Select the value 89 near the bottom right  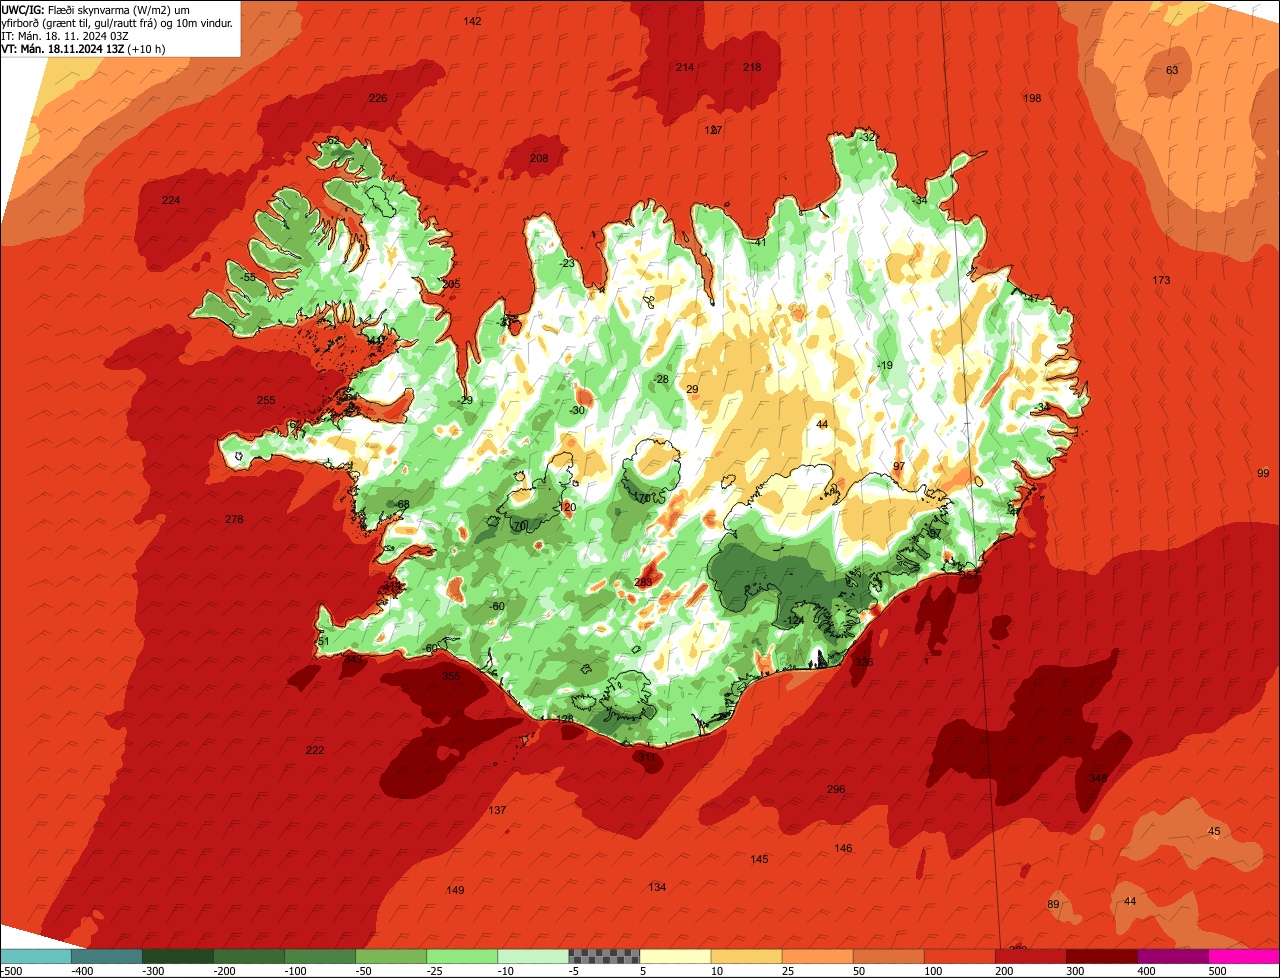pos(1053,904)
